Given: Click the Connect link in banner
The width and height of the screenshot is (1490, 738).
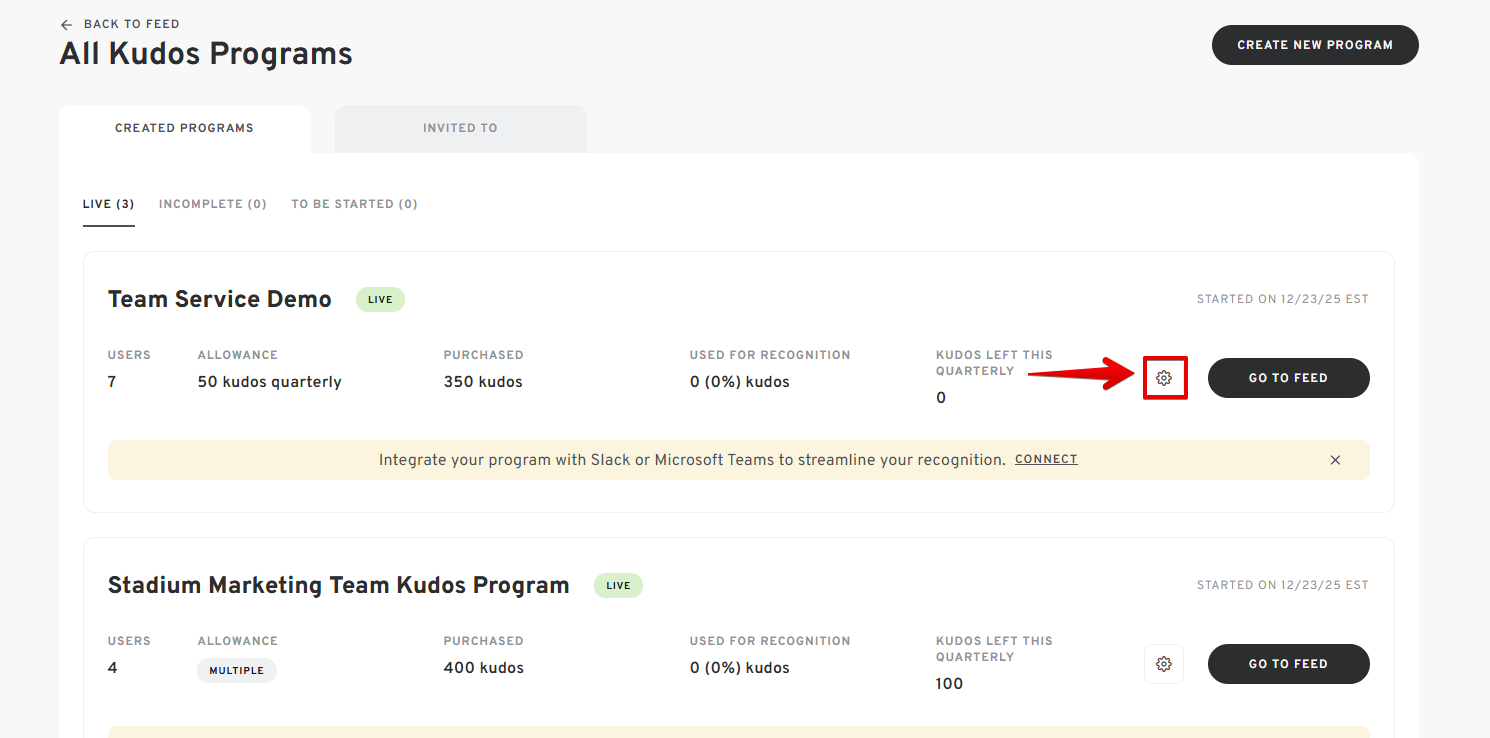Looking at the screenshot, I should [1046, 460].
